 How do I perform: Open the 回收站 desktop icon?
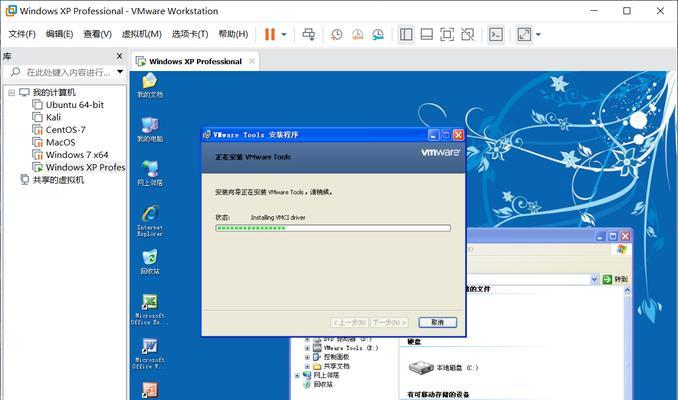[150, 262]
